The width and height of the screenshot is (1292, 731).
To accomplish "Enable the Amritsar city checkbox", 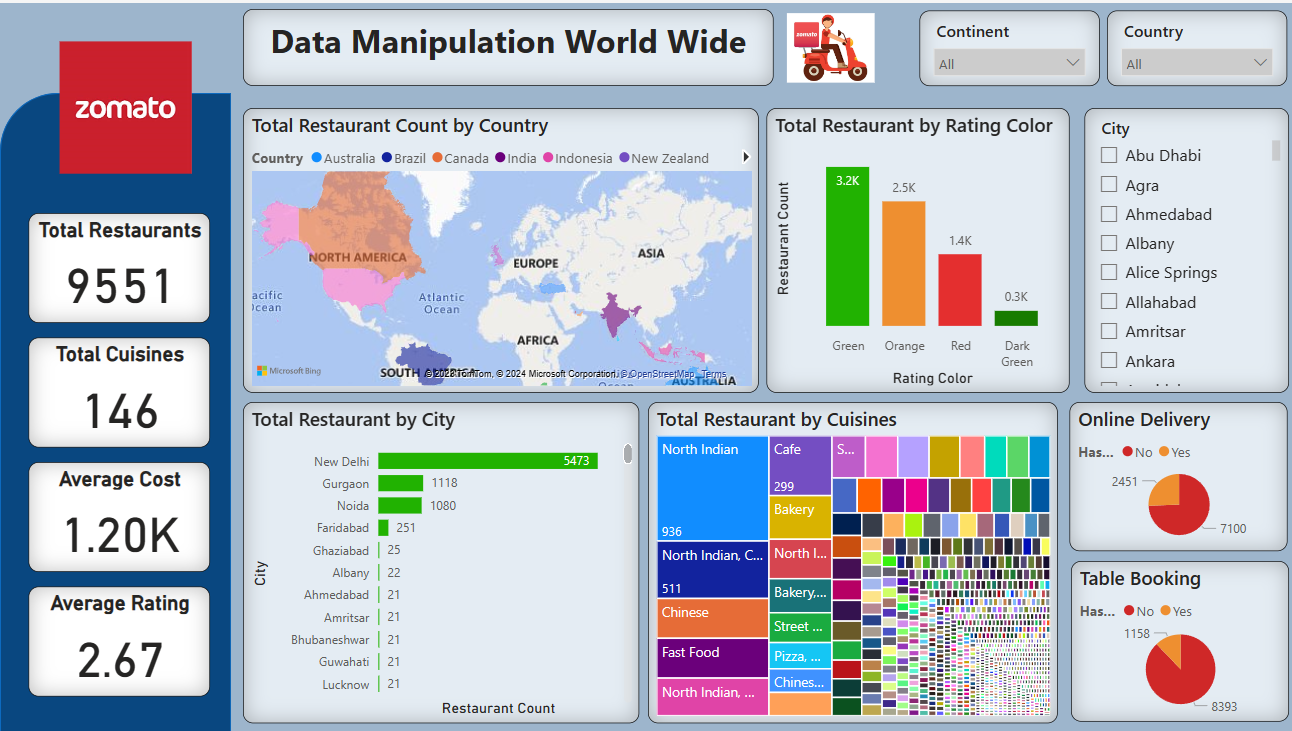I will [1109, 331].
